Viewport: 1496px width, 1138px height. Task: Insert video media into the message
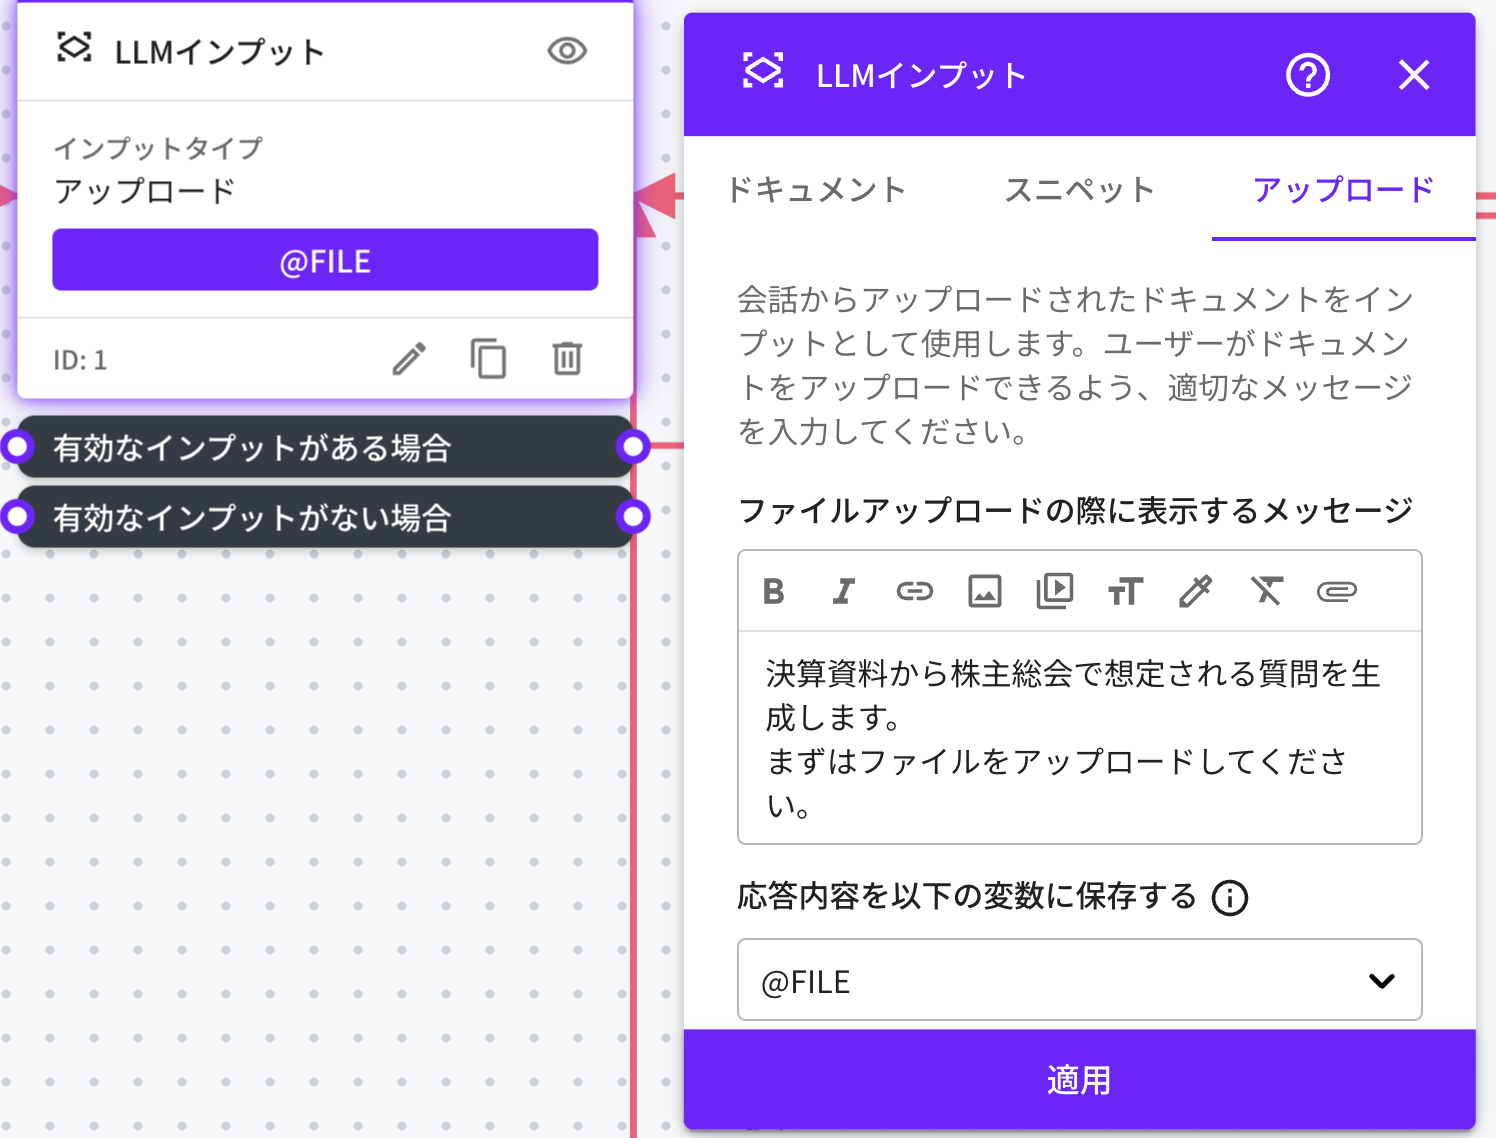[x=1055, y=591]
